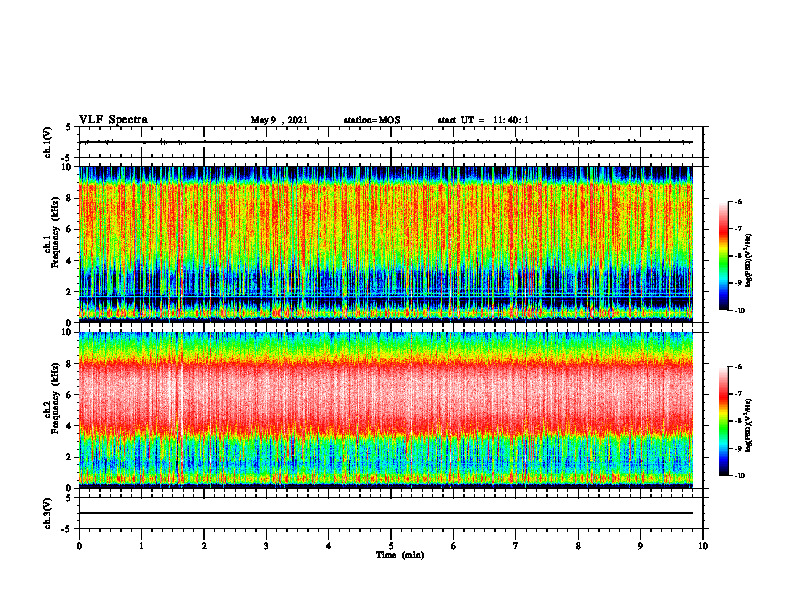Click the ch.3 flat voltage trace
Screen dimensions: 792x612
pos(386,513)
